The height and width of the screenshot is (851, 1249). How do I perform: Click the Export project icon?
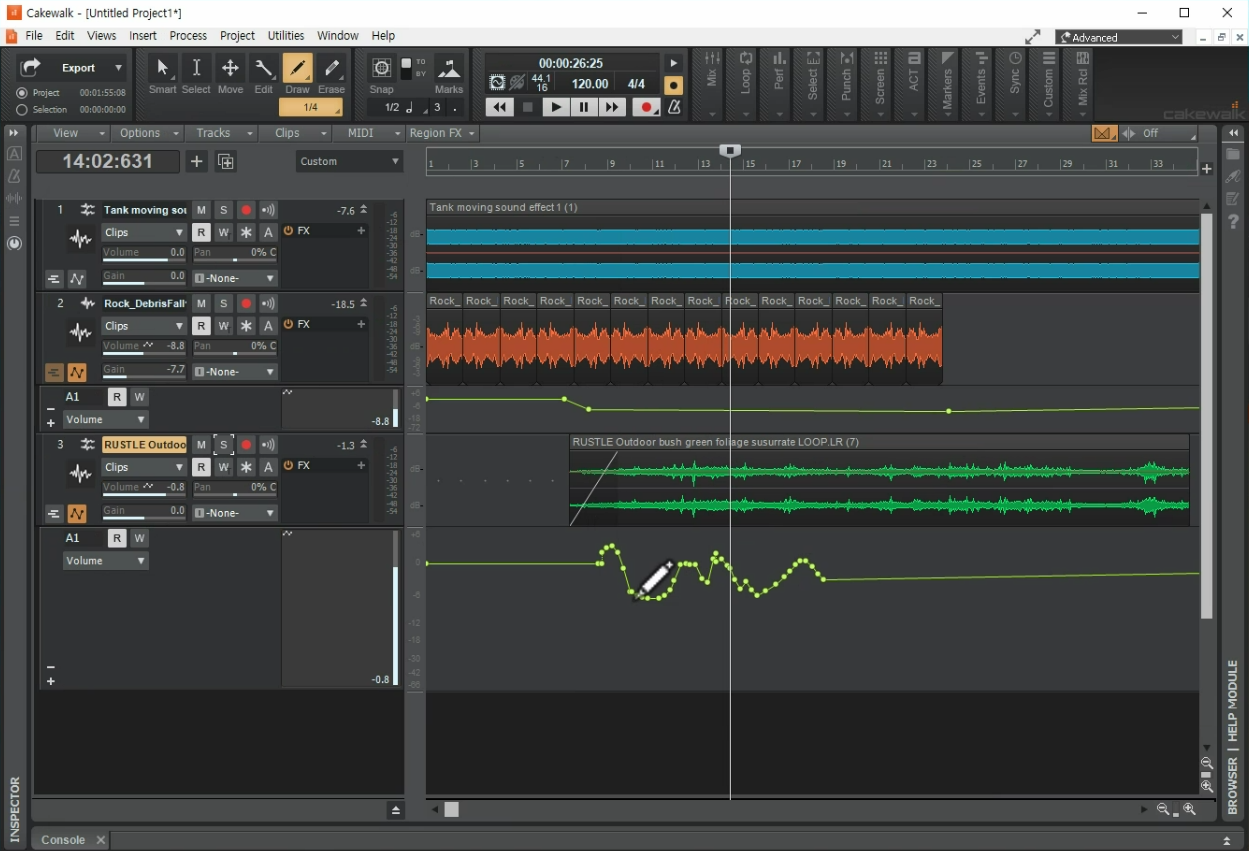coord(31,67)
